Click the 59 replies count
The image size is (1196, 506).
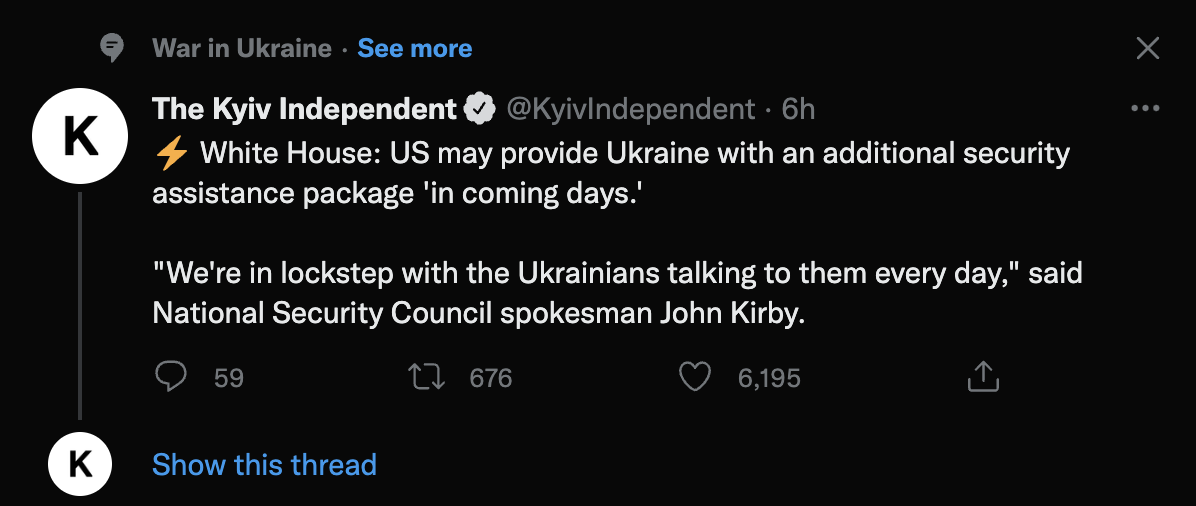point(229,377)
